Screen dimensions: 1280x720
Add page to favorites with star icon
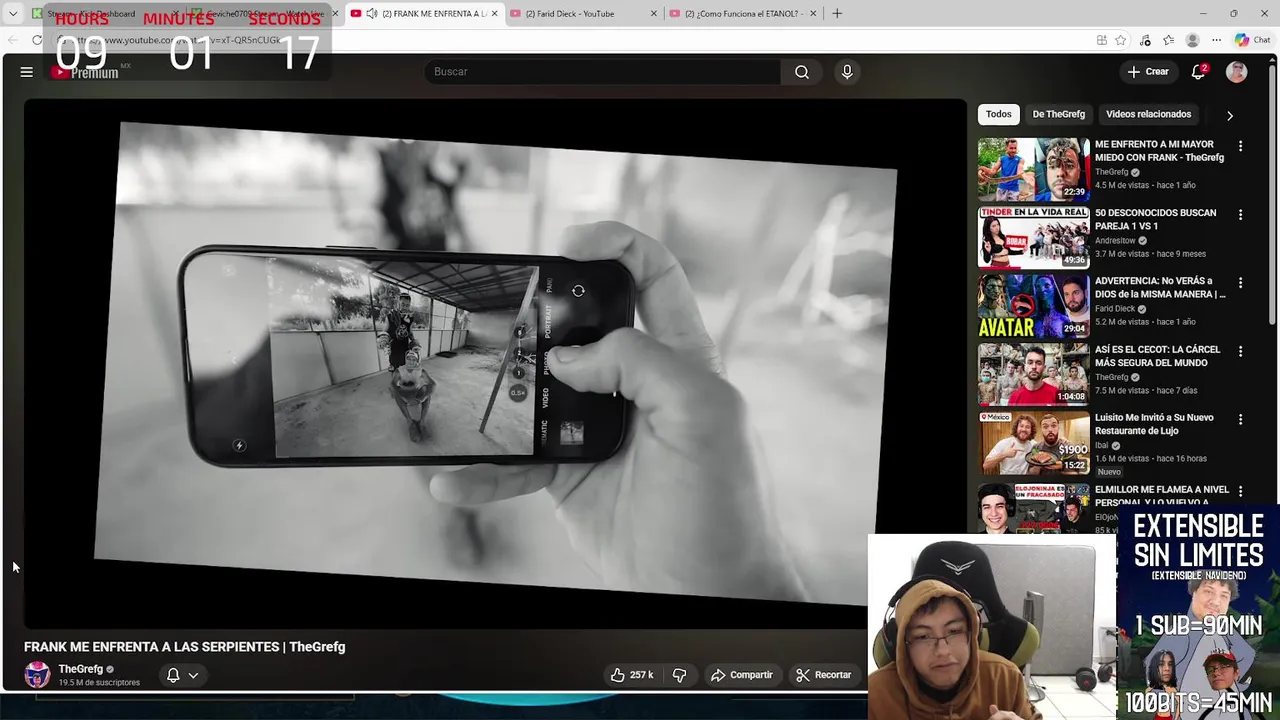1121,40
